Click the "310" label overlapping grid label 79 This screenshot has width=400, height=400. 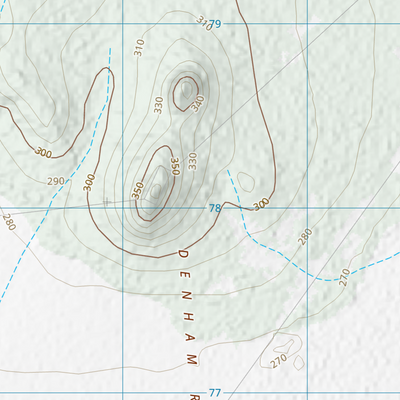click(x=204, y=22)
